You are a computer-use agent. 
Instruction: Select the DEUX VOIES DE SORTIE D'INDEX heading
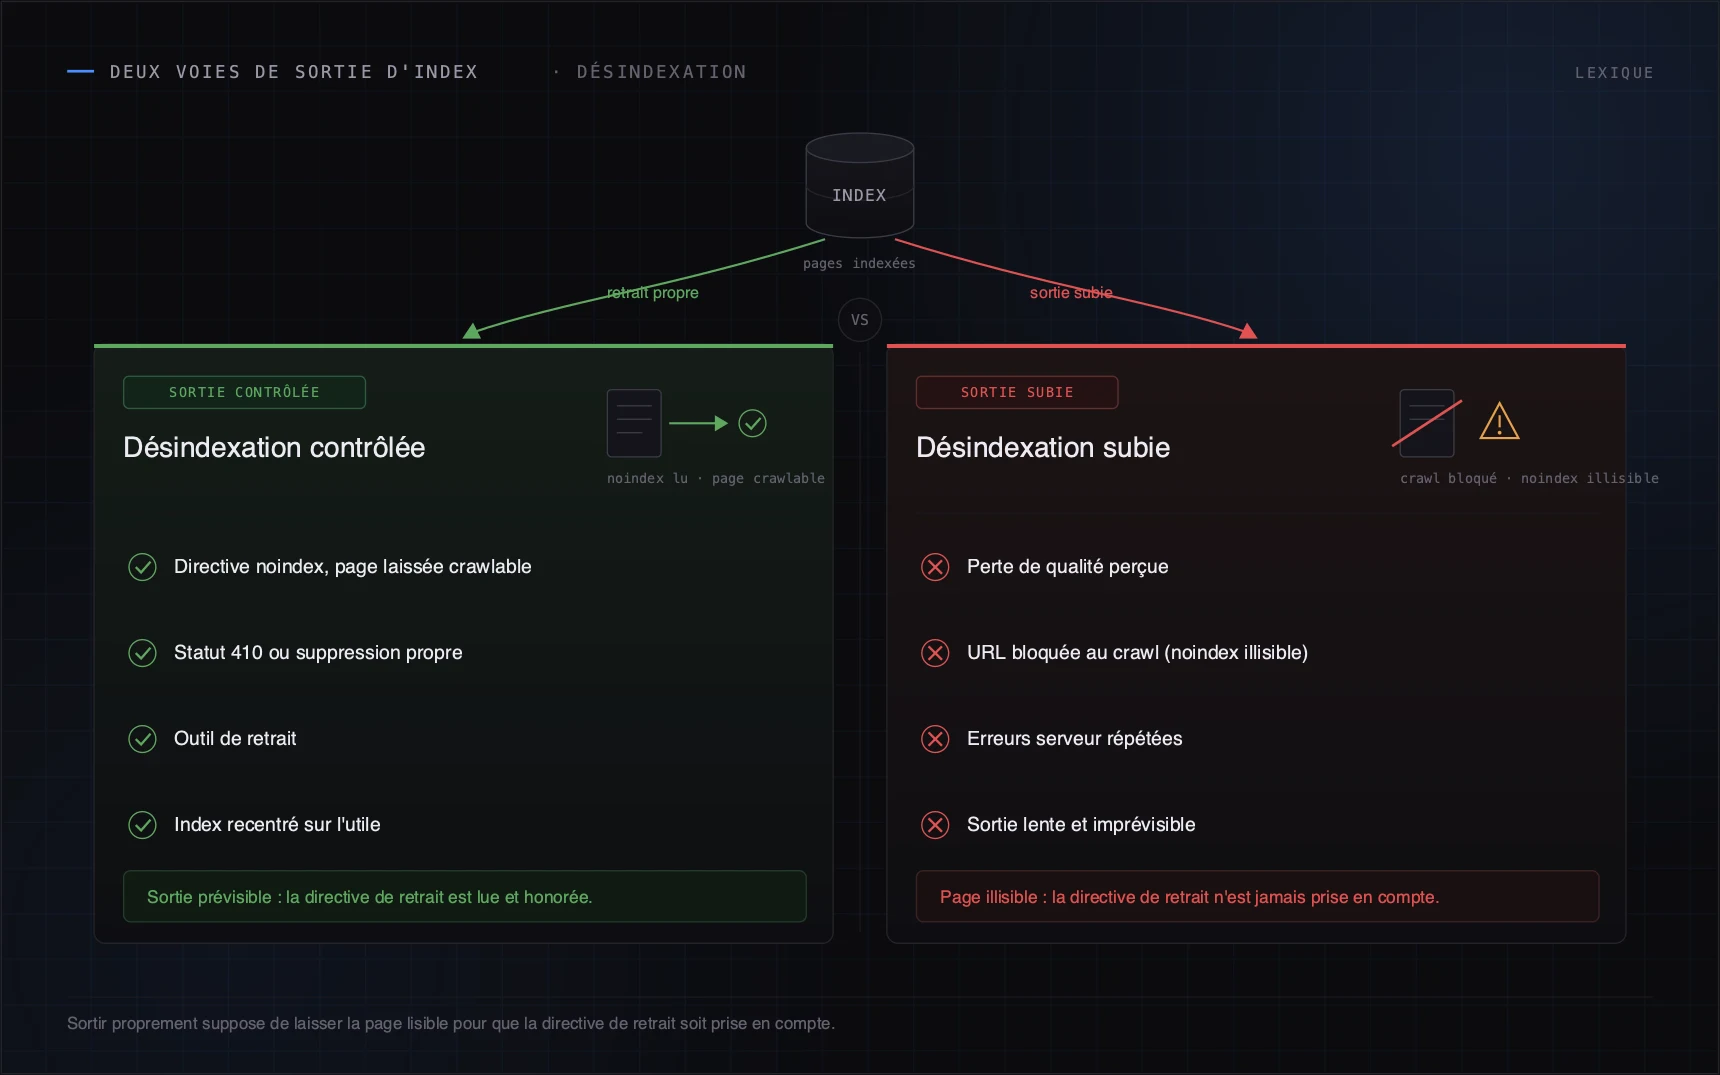click(294, 72)
